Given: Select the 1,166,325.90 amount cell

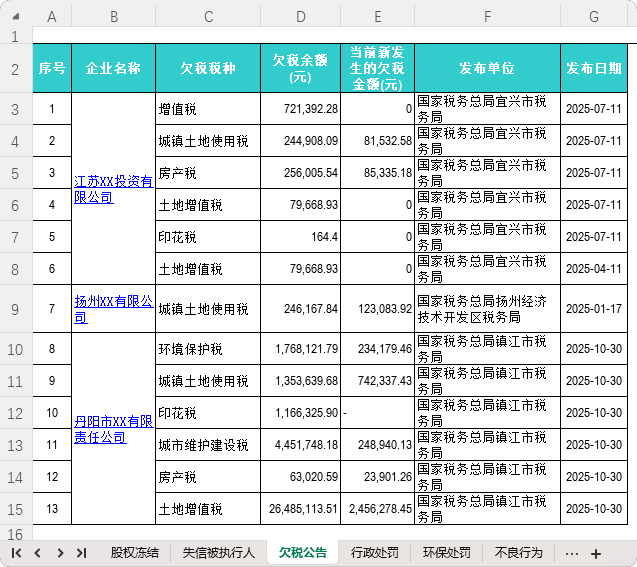Looking at the screenshot, I should click(301, 413).
